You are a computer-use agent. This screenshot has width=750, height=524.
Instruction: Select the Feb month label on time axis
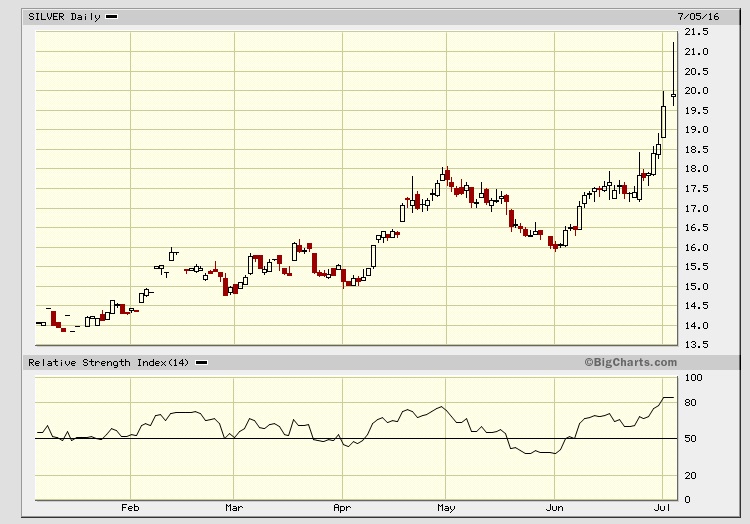(130, 507)
